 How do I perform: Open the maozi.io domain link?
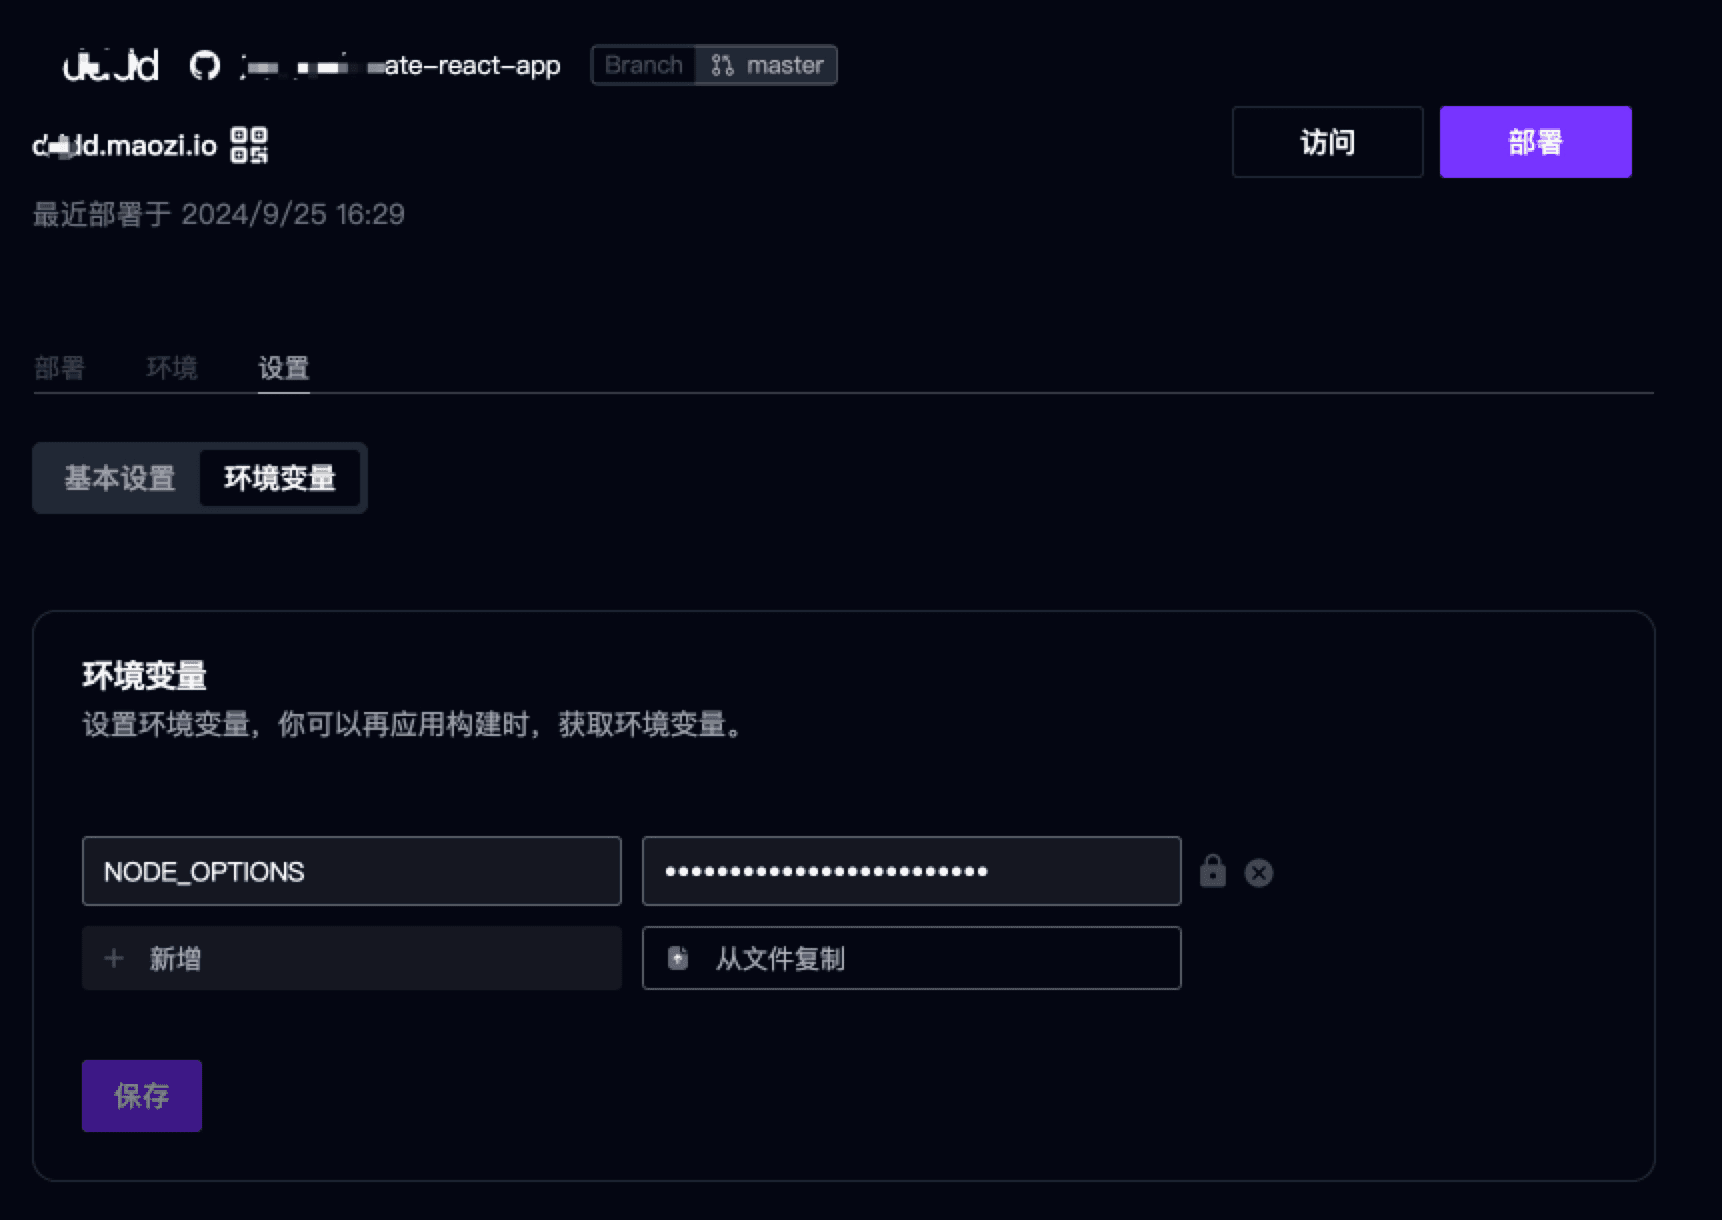[125, 146]
